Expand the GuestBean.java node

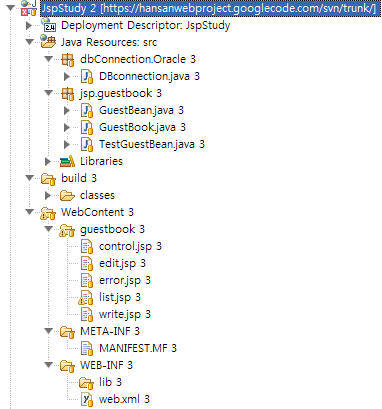pyautogui.click(x=67, y=110)
